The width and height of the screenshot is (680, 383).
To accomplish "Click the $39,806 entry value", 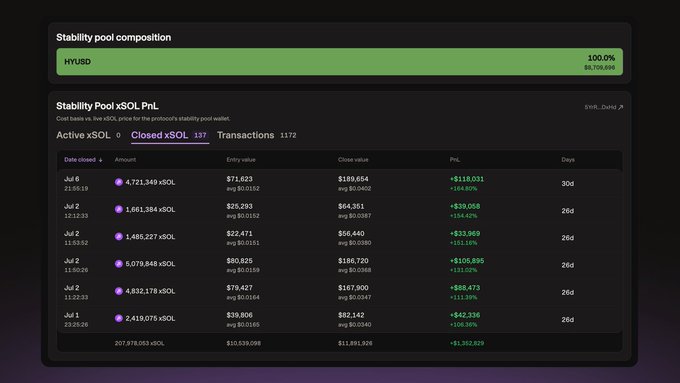I will [x=239, y=315].
